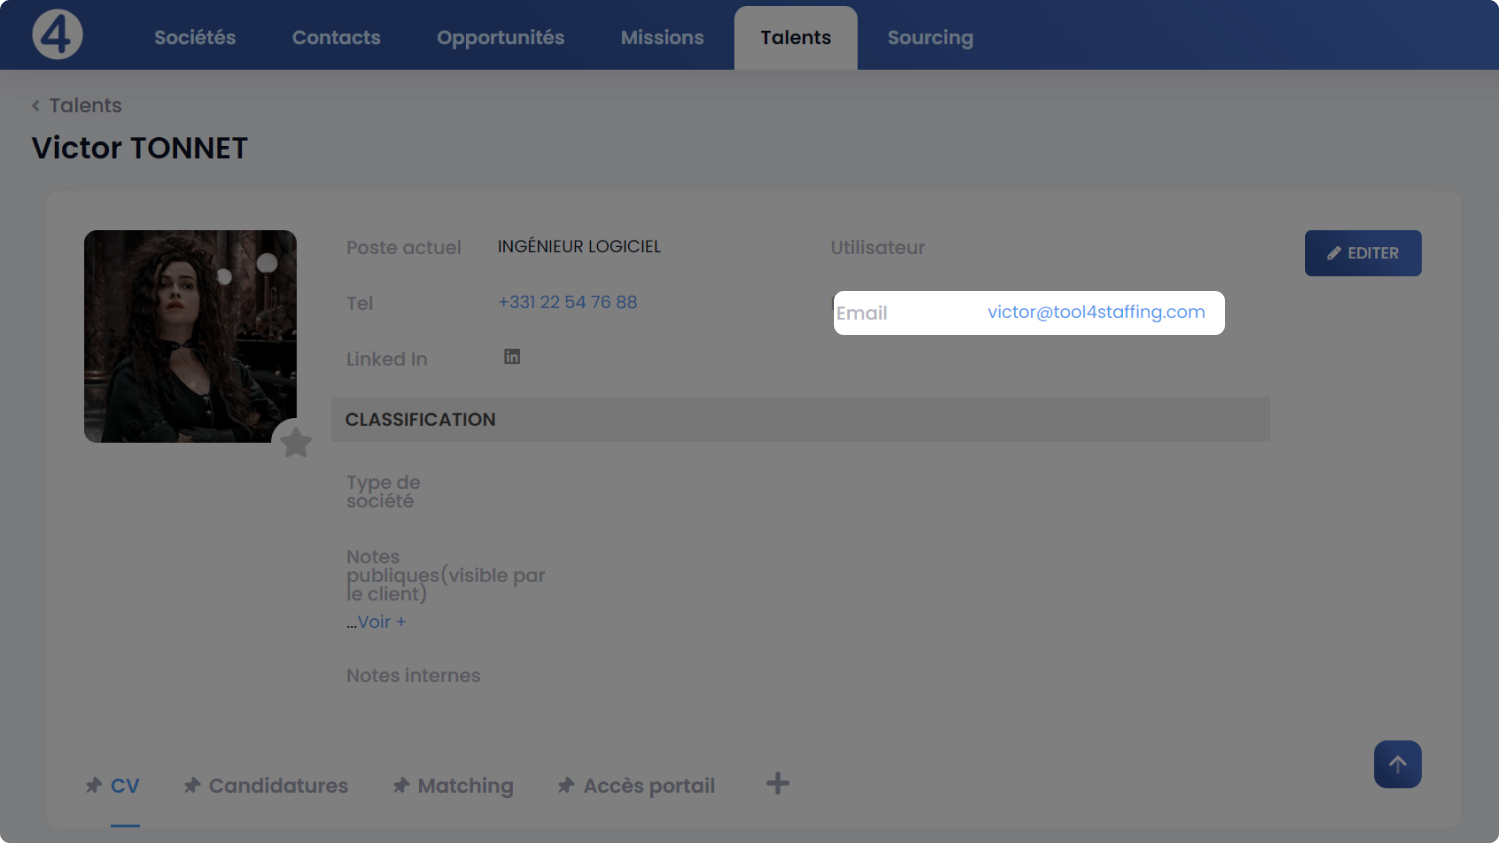Screen dimensions: 1499x843
Task: Click the Tool4staffing logo icon
Action: [x=57, y=35]
